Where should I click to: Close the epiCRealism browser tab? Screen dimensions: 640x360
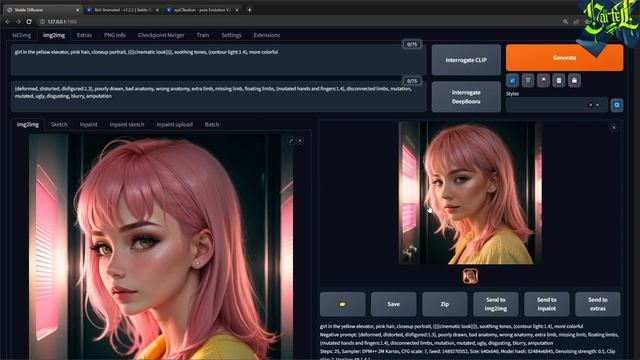(x=237, y=10)
